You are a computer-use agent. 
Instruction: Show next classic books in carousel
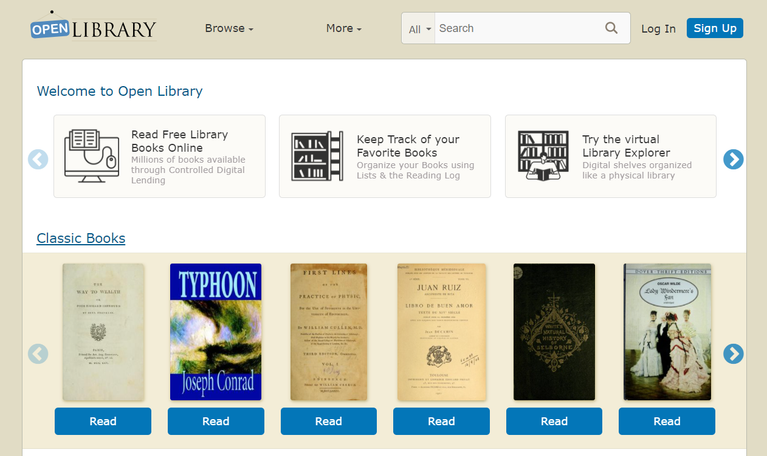pos(733,354)
